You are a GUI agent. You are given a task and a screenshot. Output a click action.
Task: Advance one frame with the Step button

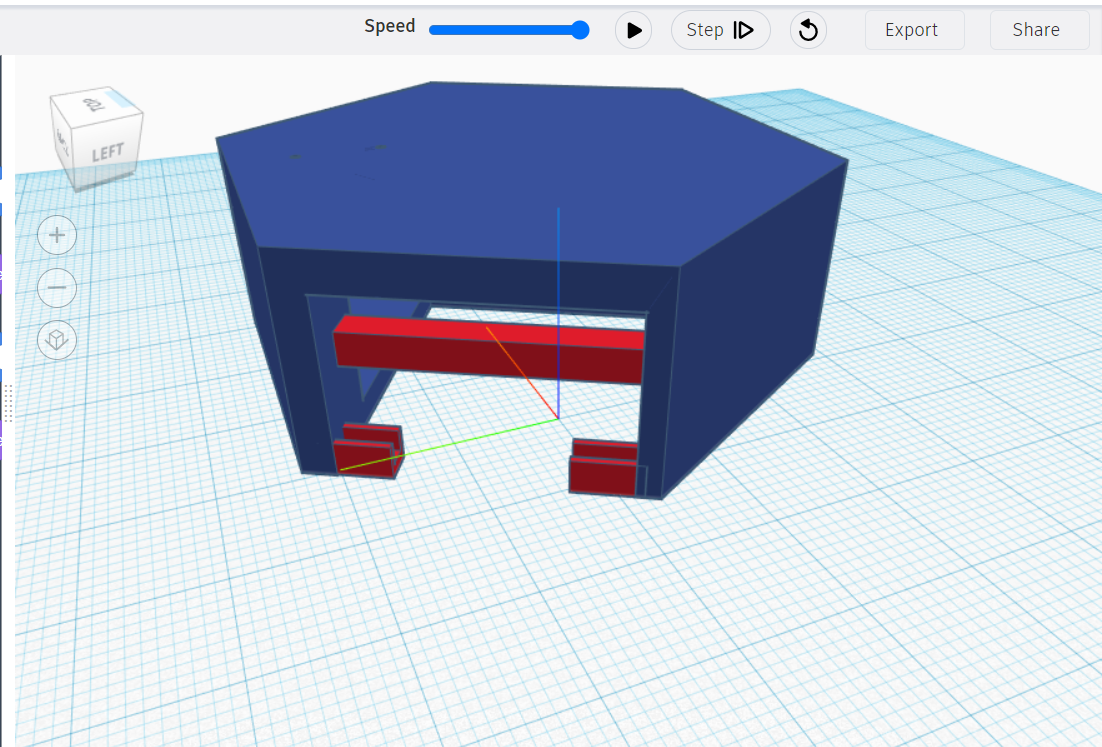point(719,30)
